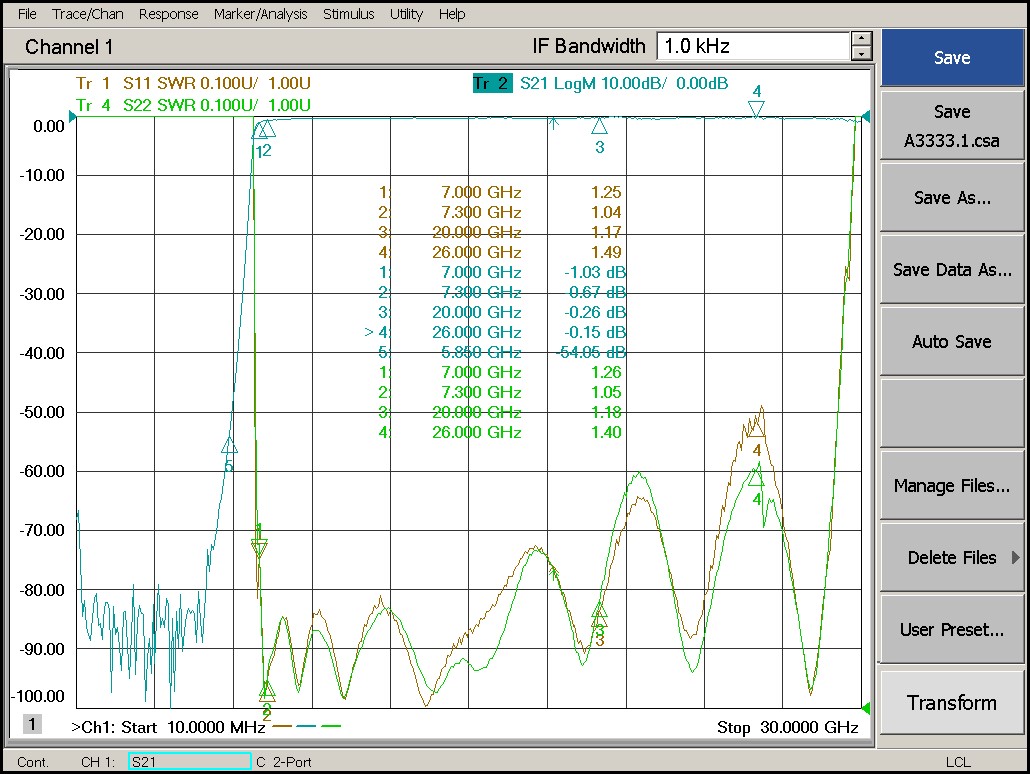Viewport: 1030px width, 774px height.
Task: Click marker 5 on the S21 rising edge
Action: [x=229, y=446]
